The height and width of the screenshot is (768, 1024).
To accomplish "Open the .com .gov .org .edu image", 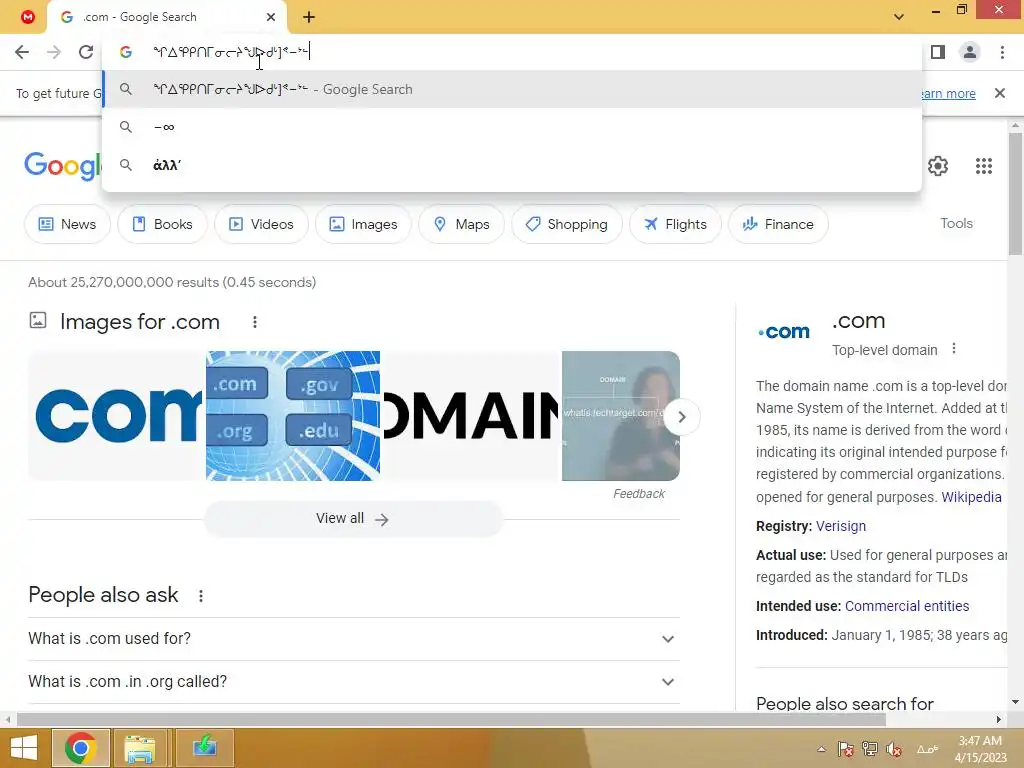I will coord(293,416).
